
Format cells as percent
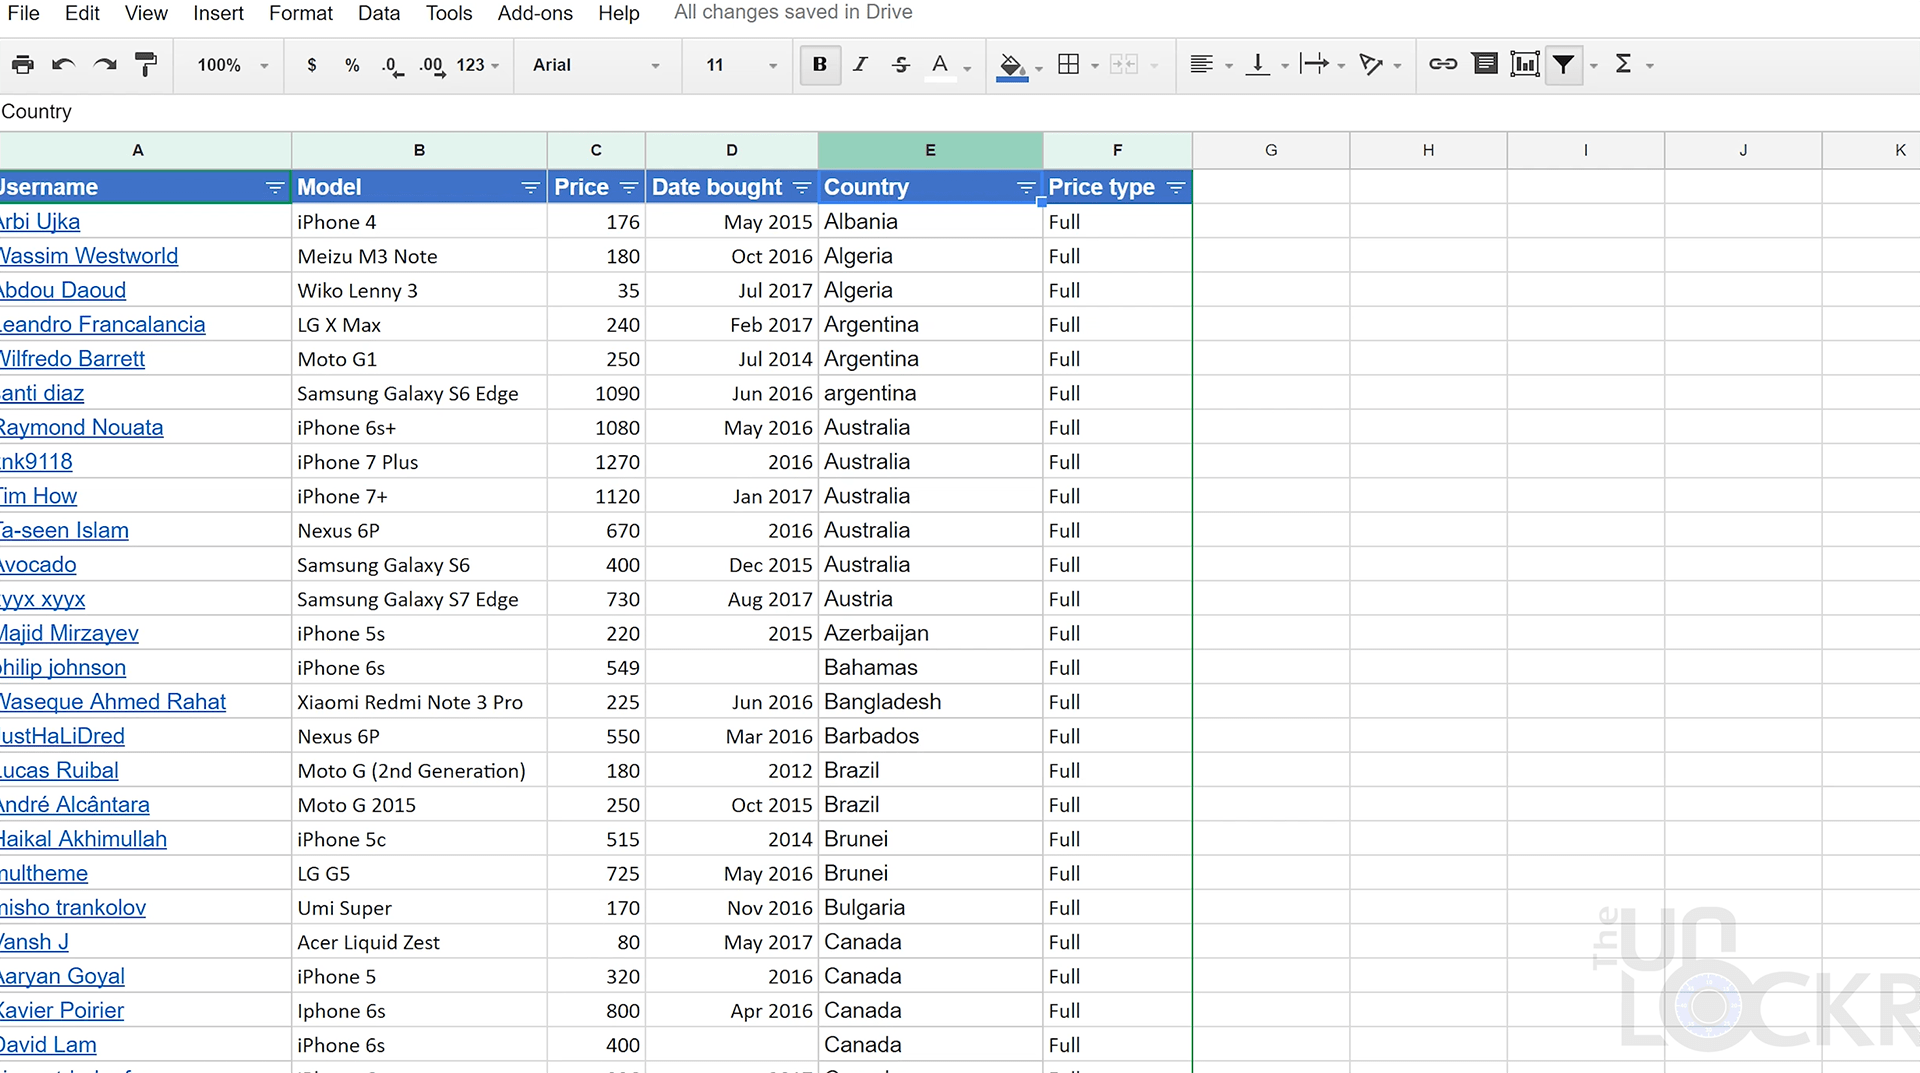(352, 65)
